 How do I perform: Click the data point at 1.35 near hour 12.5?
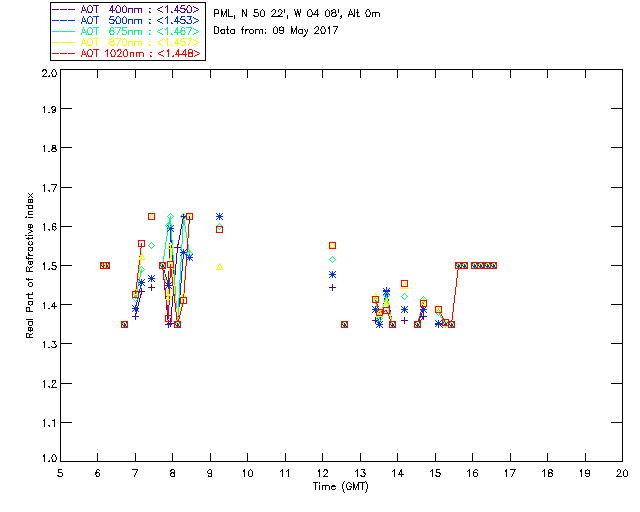(x=344, y=325)
